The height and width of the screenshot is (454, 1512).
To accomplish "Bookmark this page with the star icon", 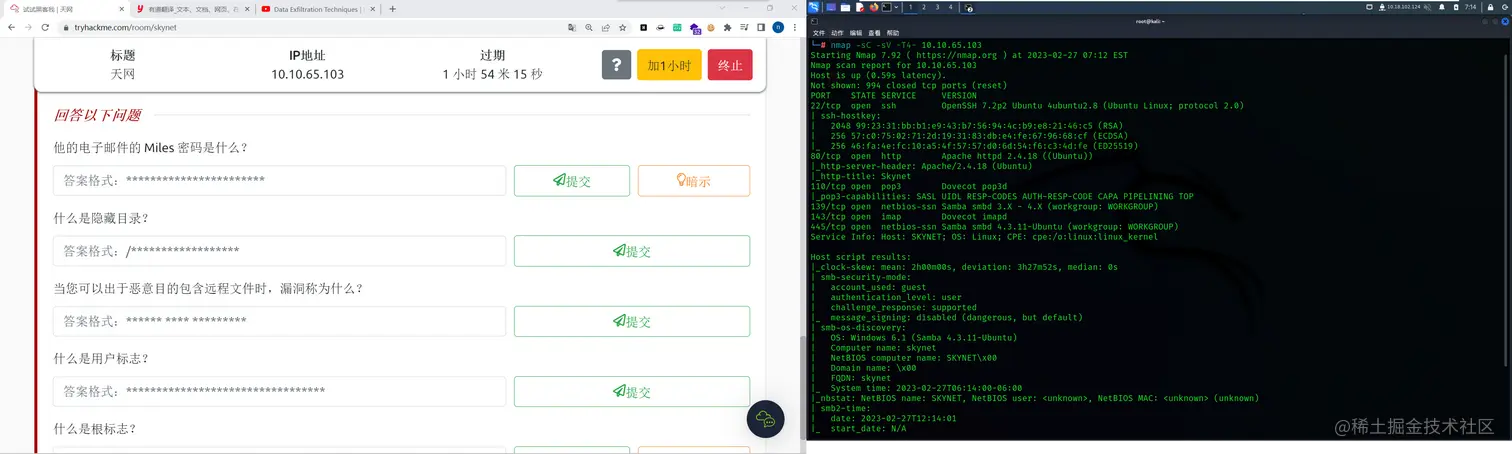I will tap(623, 27).
